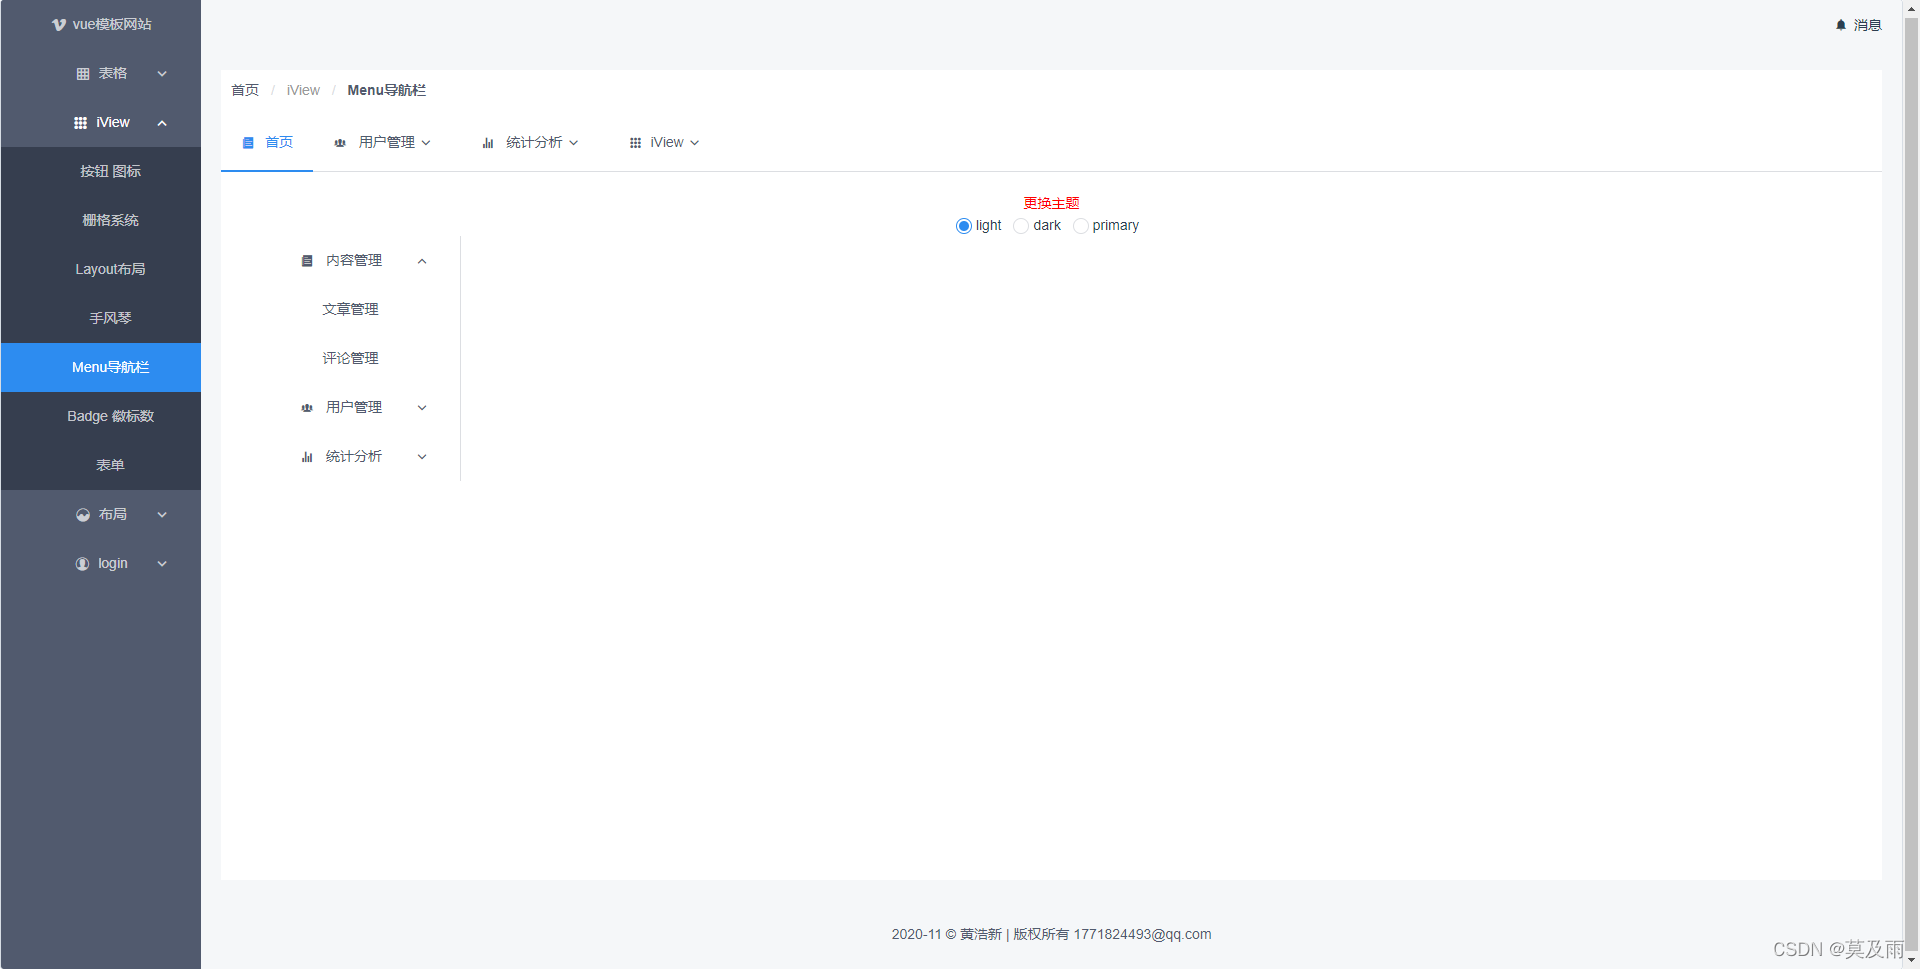Choose 文章管理 in the vertical menu
Image resolution: width=1920 pixels, height=969 pixels.
[350, 310]
